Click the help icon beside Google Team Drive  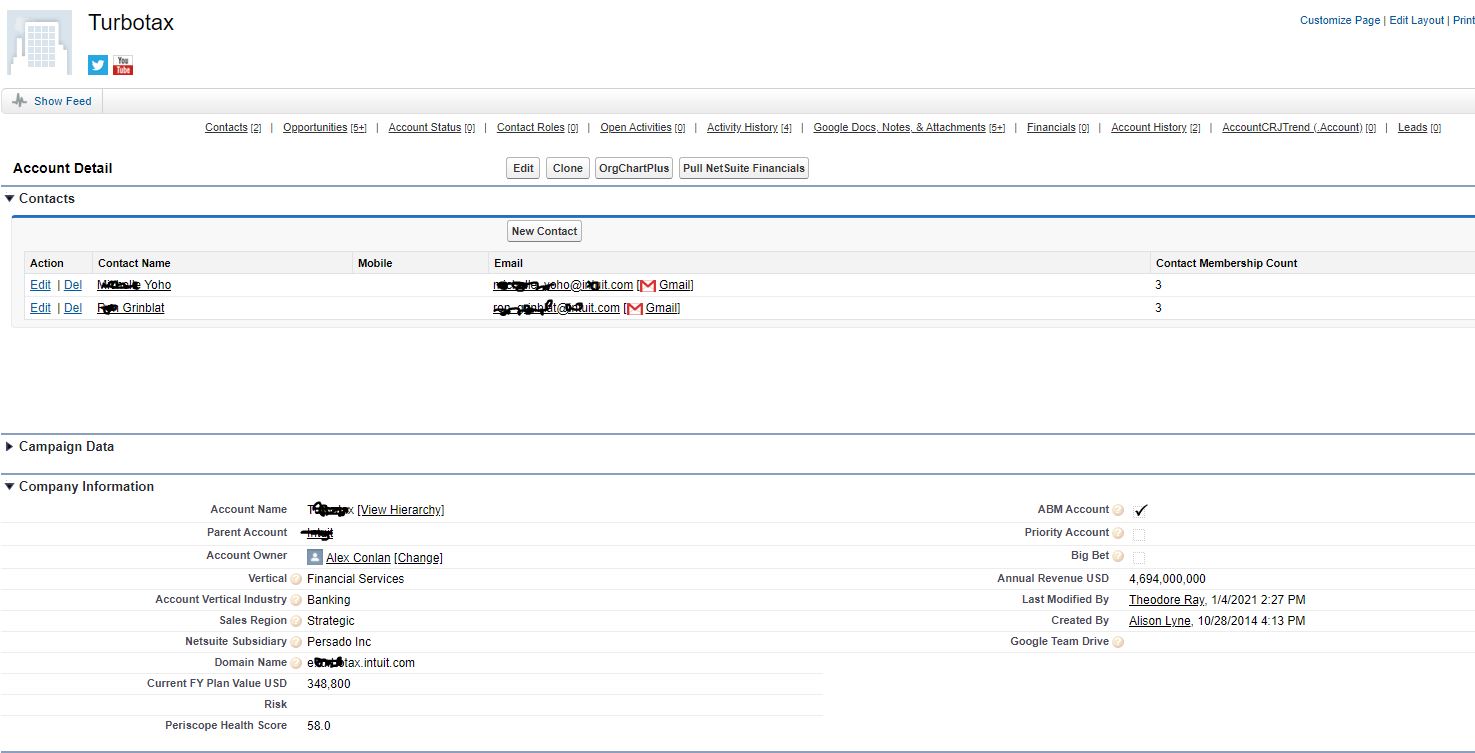click(1118, 642)
